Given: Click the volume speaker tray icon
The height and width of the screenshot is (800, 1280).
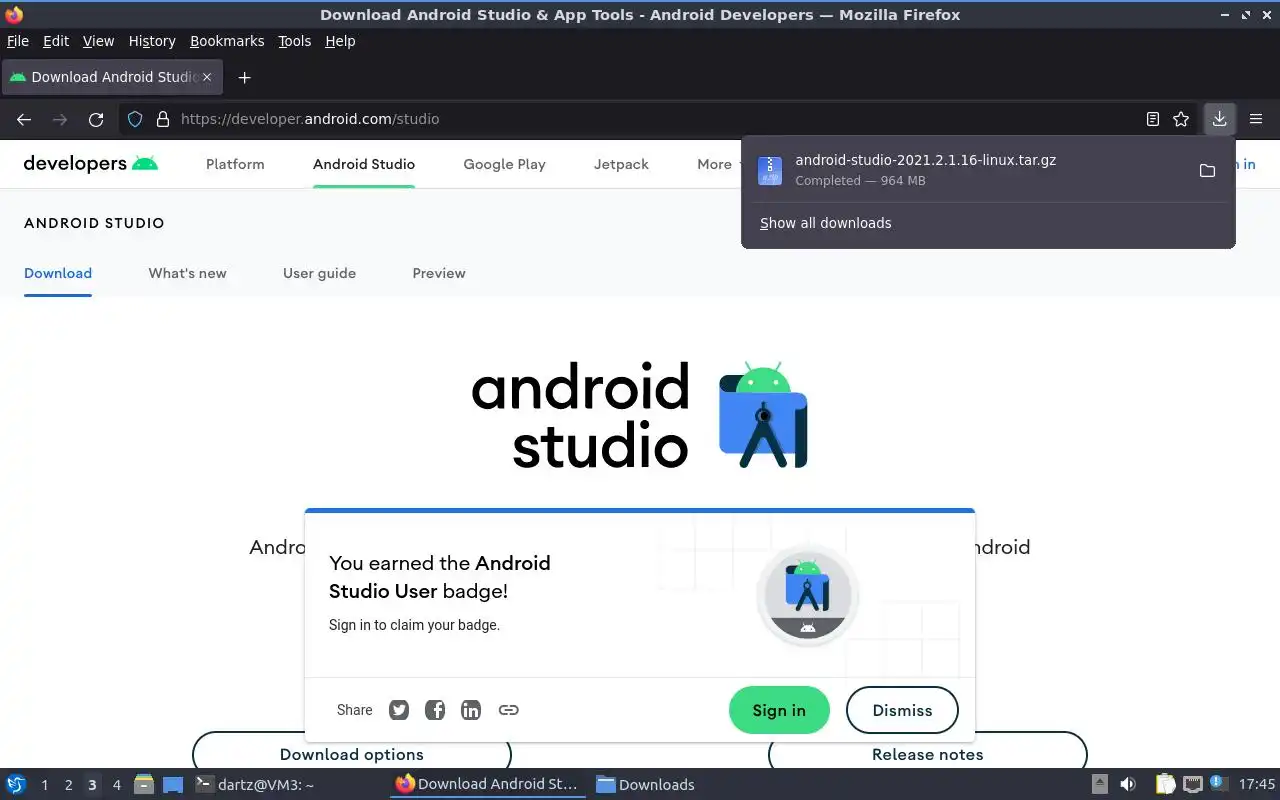Looking at the screenshot, I should [x=1128, y=784].
